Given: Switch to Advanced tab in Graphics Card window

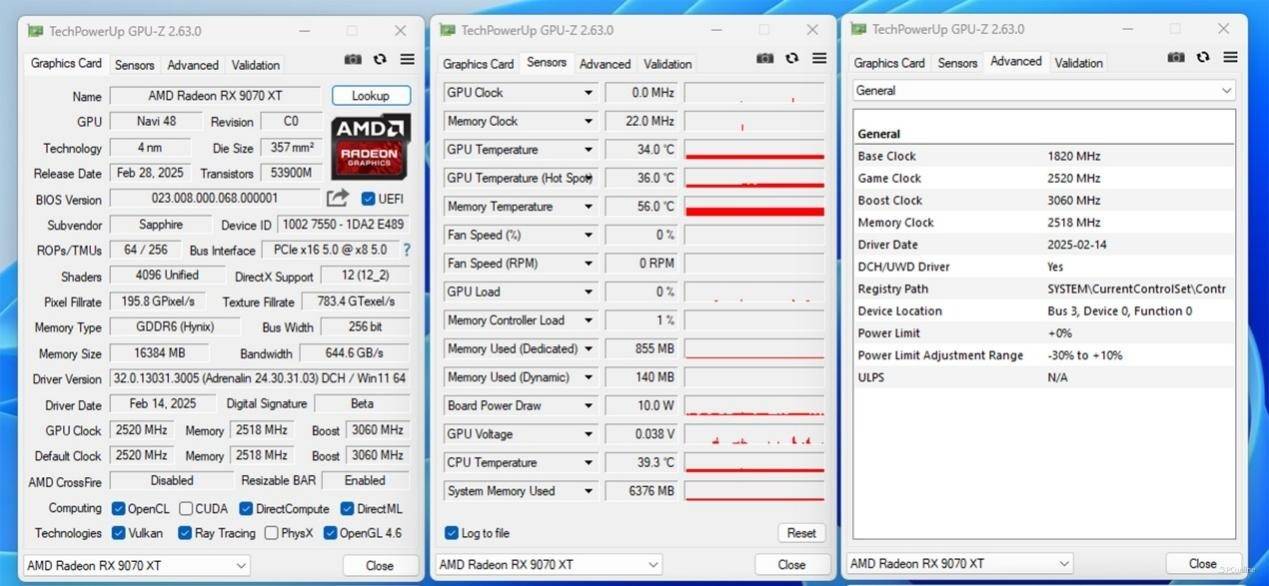Looking at the screenshot, I should point(193,65).
